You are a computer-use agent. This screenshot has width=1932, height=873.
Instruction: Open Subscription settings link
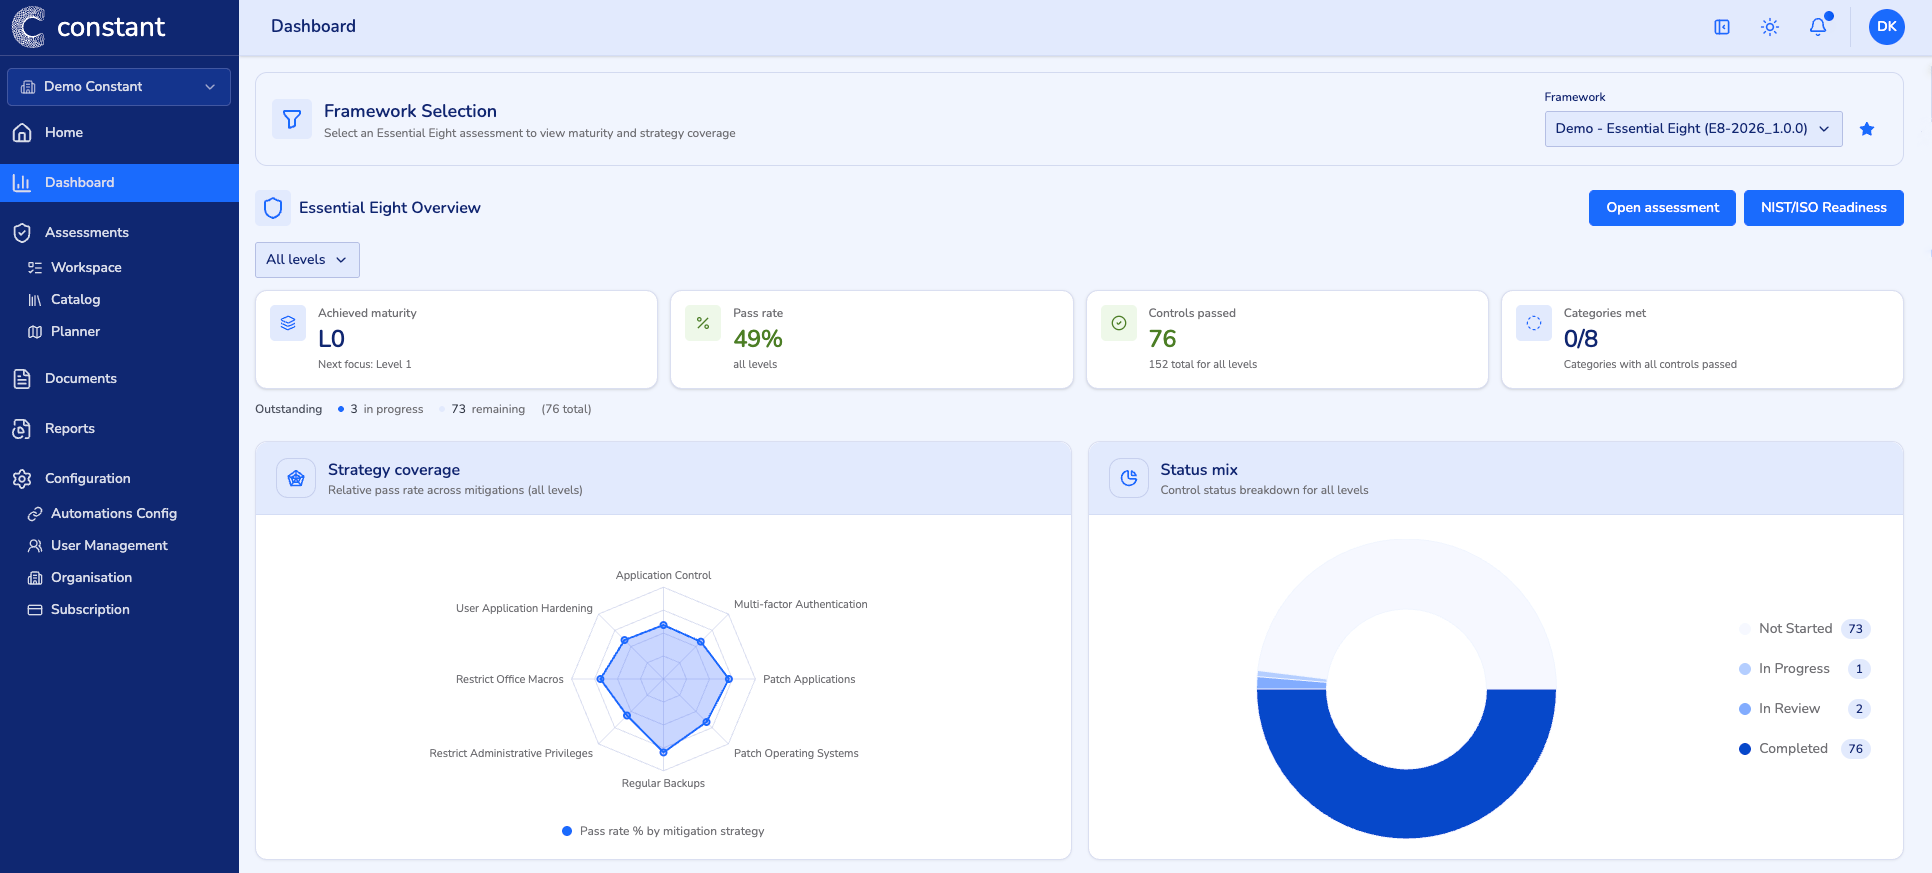tap(90, 610)
